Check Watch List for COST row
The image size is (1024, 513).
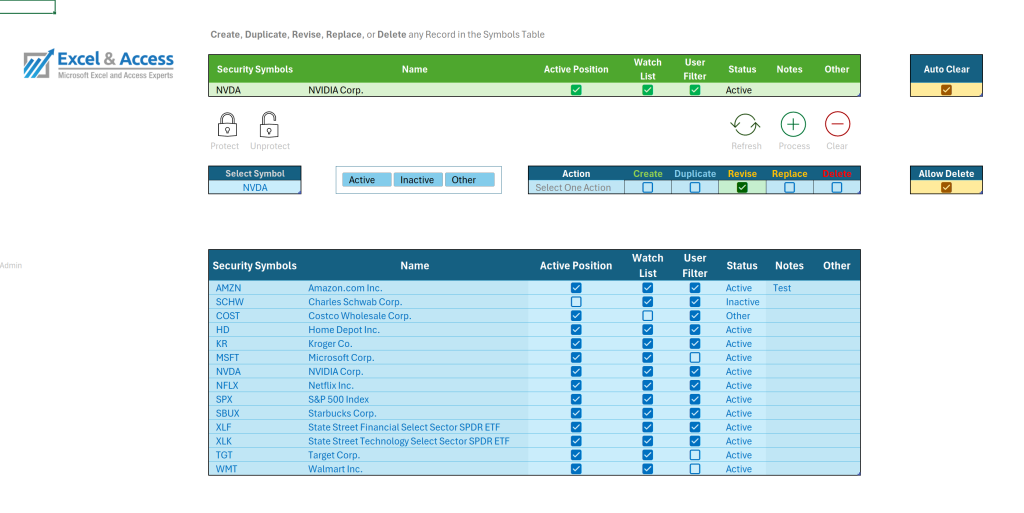pyautogui.click(x=647, y=316)
